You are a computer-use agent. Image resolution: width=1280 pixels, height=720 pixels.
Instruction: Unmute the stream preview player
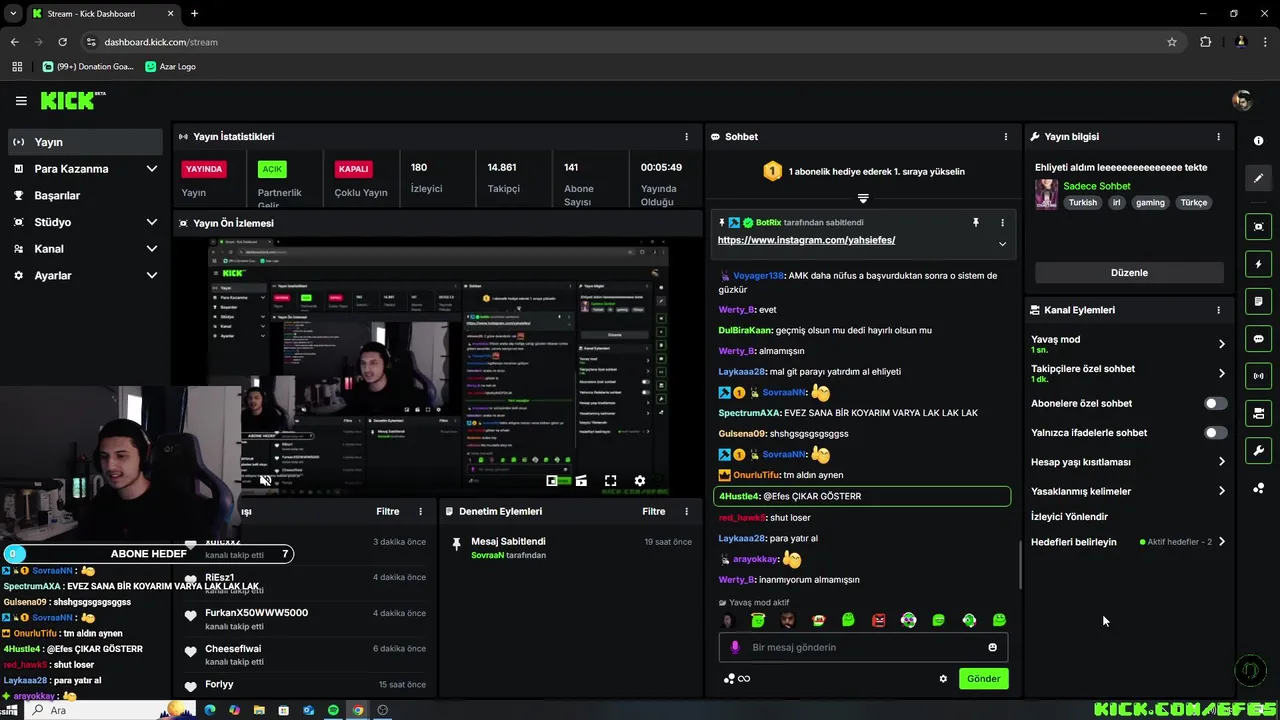click(266, 481)
